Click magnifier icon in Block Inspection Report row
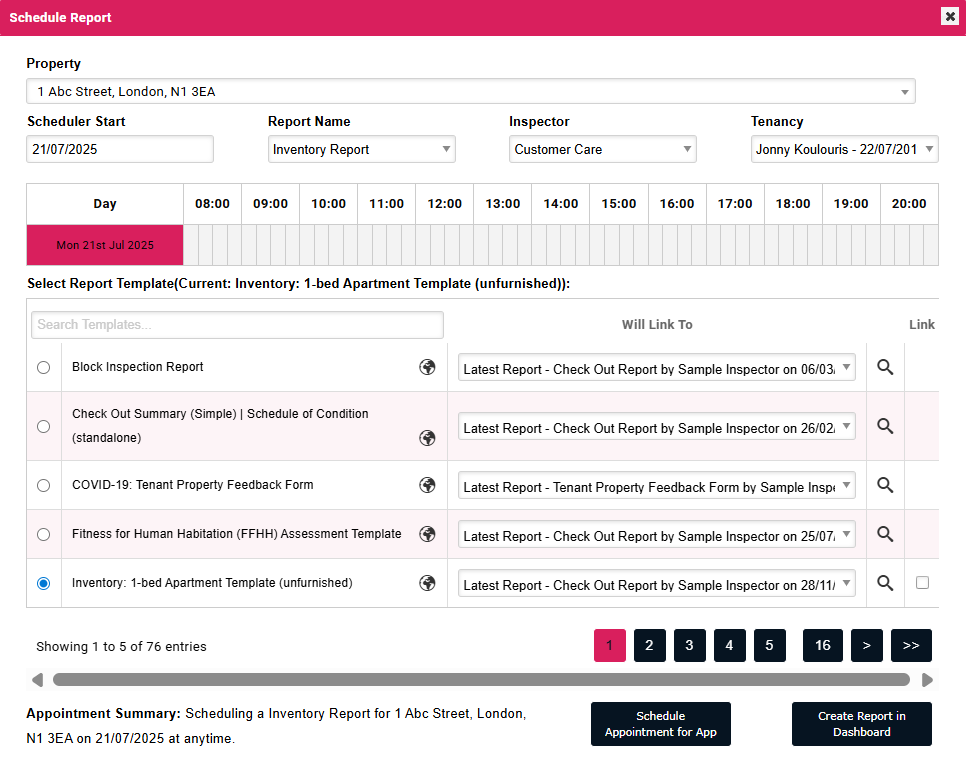966x784 pixels. [x=884, y=367]
